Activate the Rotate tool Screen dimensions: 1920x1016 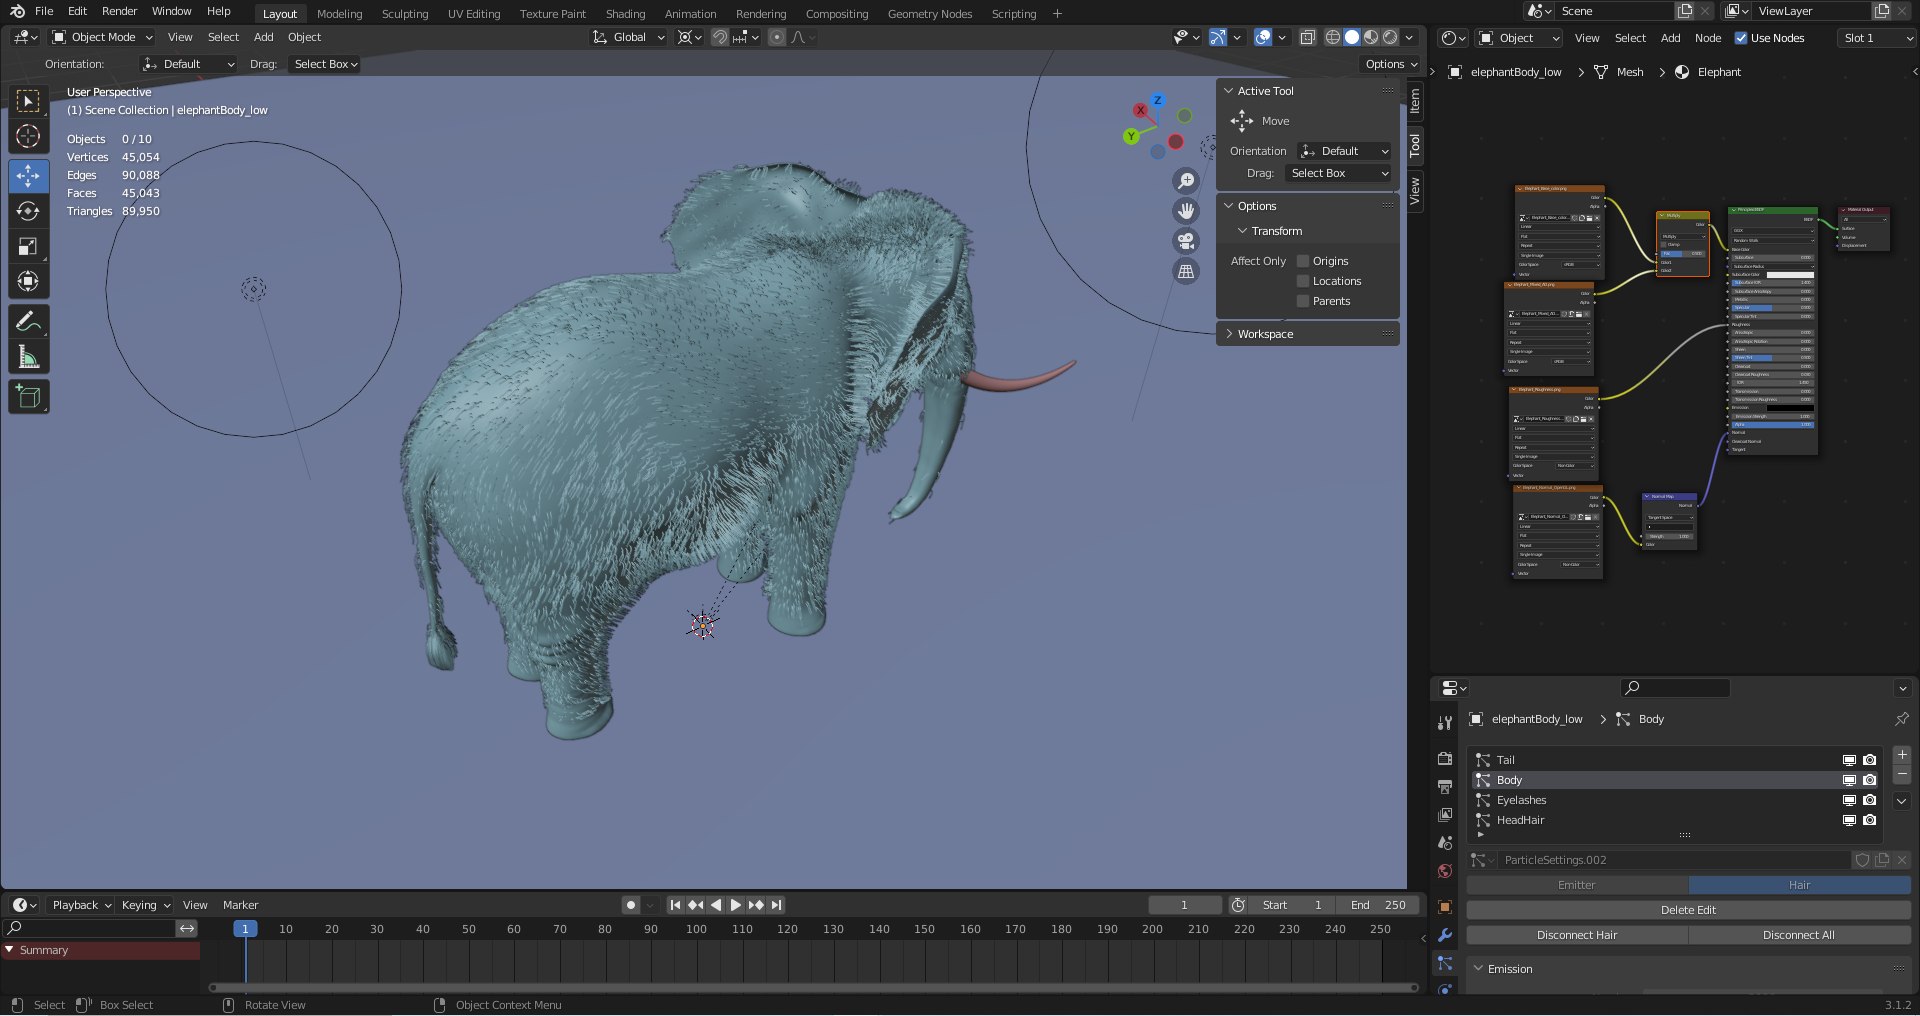point(28,211)
